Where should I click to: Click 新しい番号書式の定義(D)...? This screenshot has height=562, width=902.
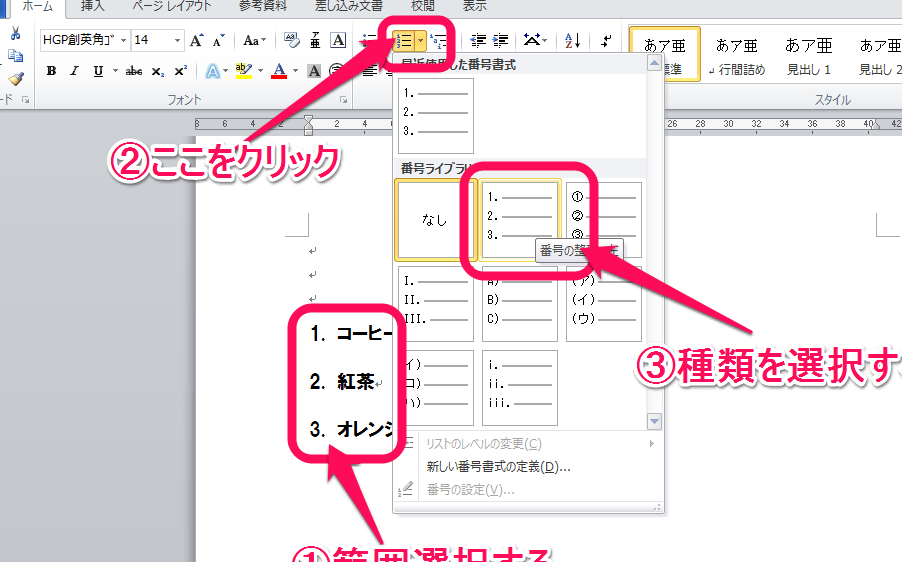(498, 467)
